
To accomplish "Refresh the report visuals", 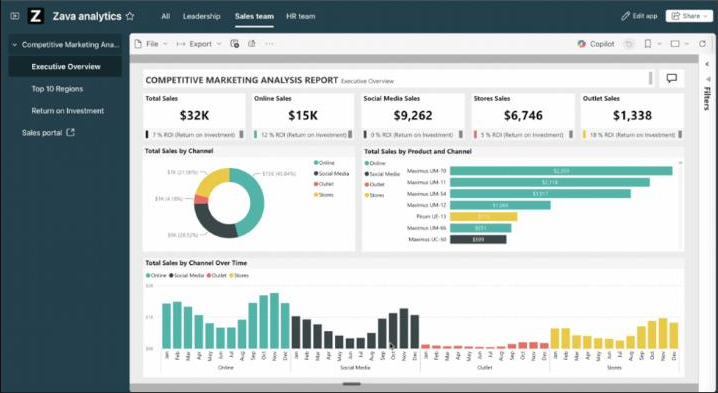I will [x=702, y=44].
